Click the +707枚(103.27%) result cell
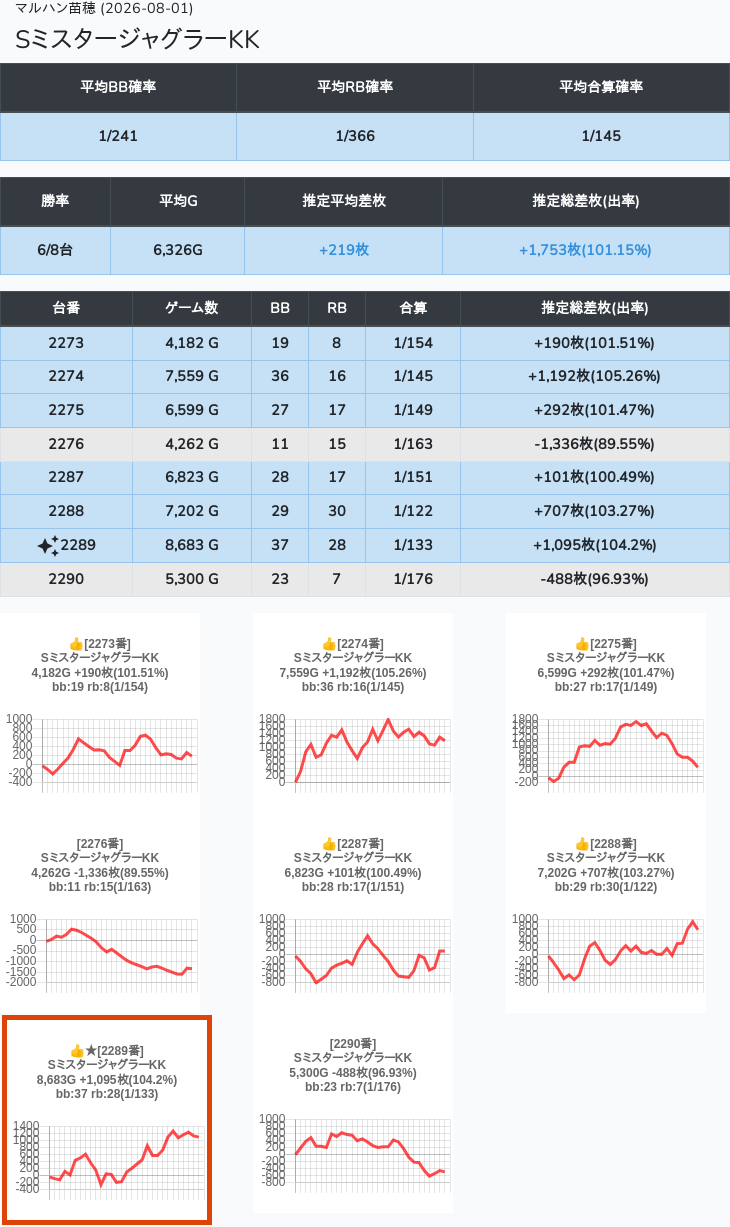Viewport: 730px width, 1227px height. (x=595, y=512)
